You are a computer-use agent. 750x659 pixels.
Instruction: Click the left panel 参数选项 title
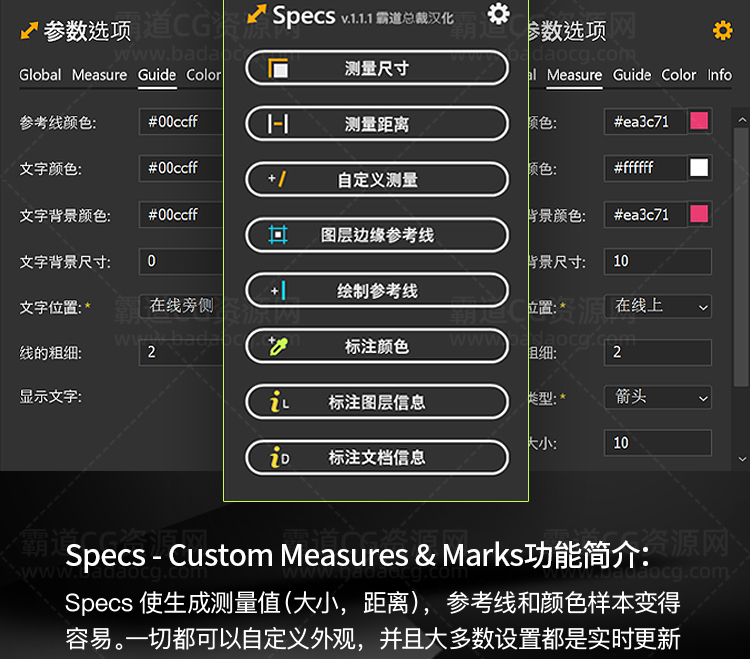[88, 32]
